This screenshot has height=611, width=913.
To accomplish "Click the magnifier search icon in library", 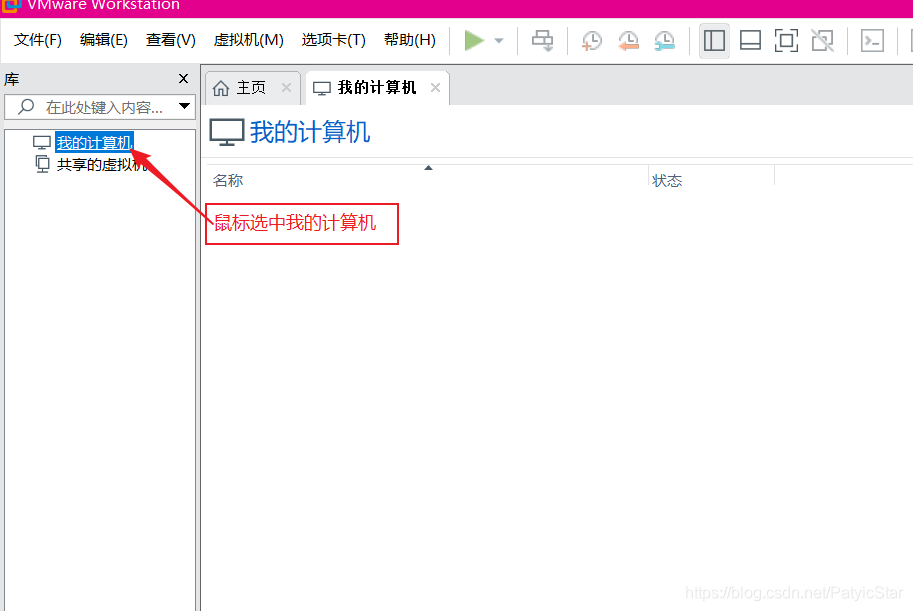I will click(26, 107).
